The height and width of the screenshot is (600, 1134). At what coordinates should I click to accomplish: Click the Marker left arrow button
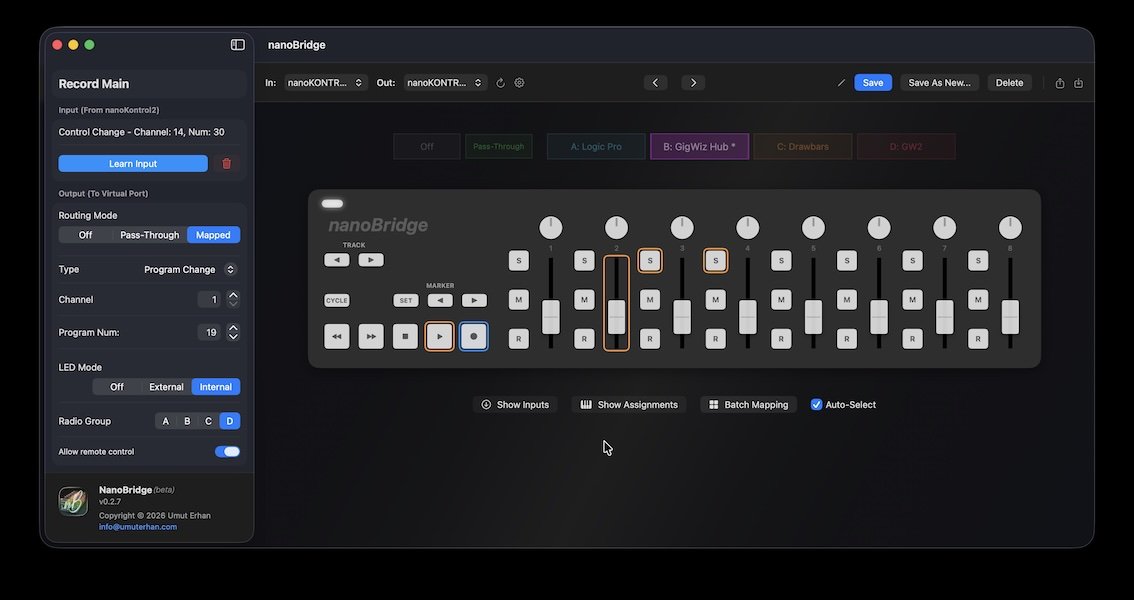coord(440,300)
